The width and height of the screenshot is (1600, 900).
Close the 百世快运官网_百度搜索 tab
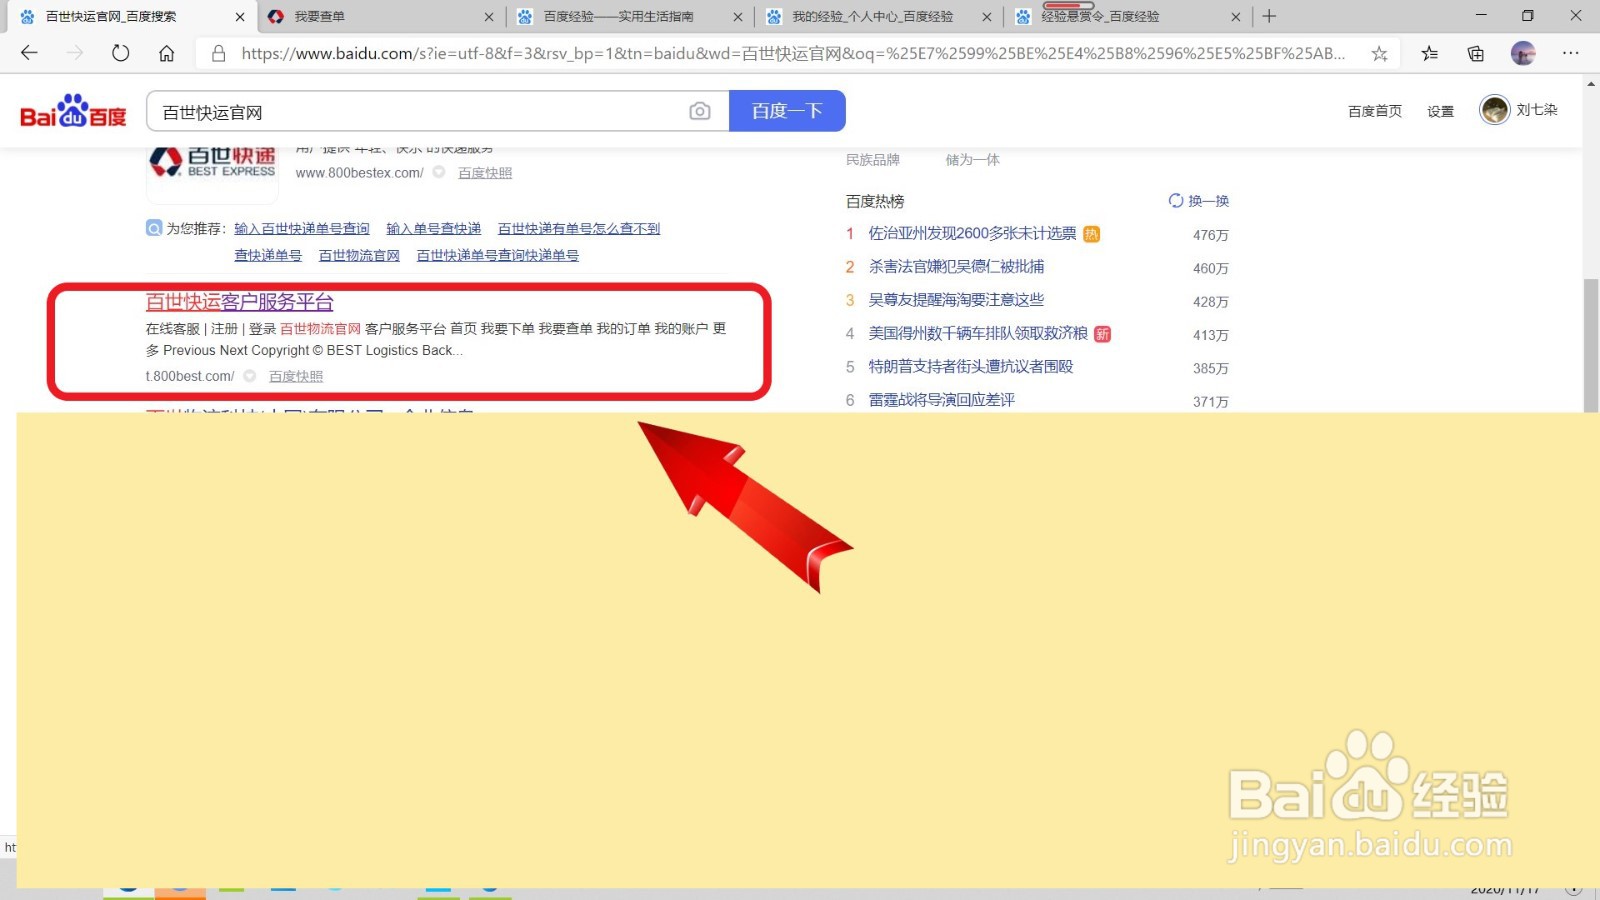pyautogui.click(x=240, y=16)
